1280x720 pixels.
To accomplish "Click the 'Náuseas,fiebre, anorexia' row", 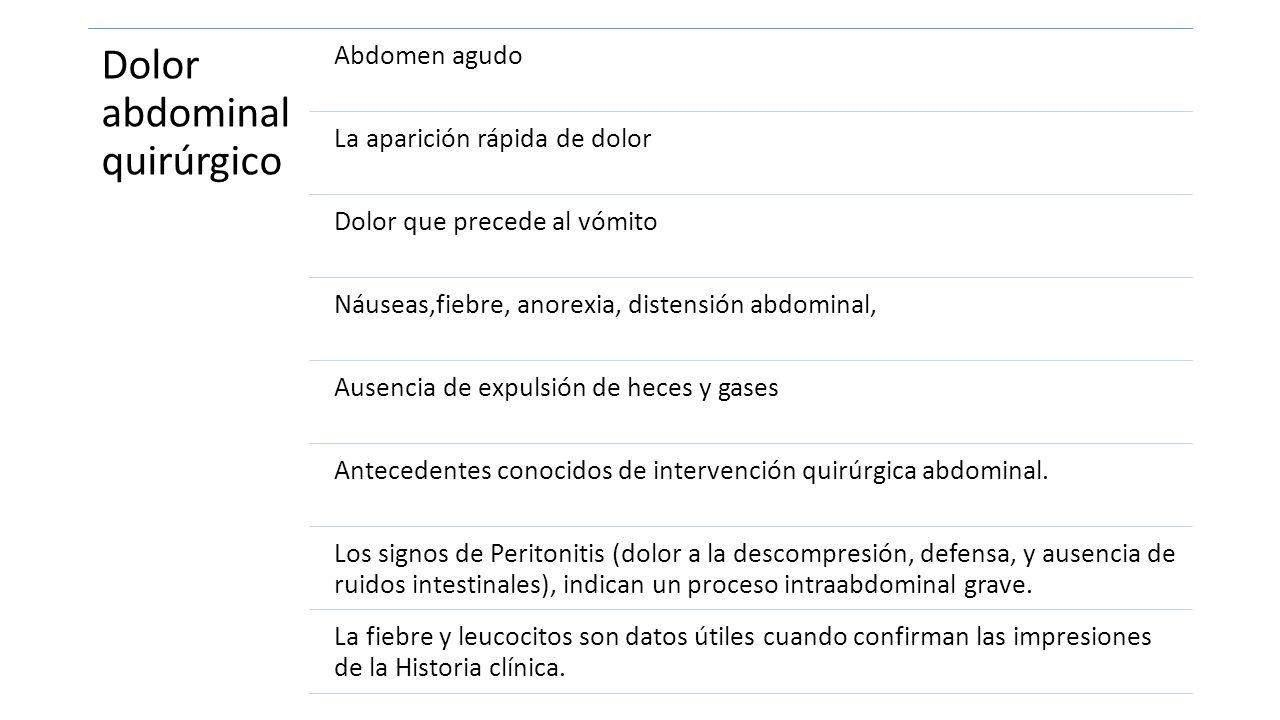I will (x=751, y=319).
